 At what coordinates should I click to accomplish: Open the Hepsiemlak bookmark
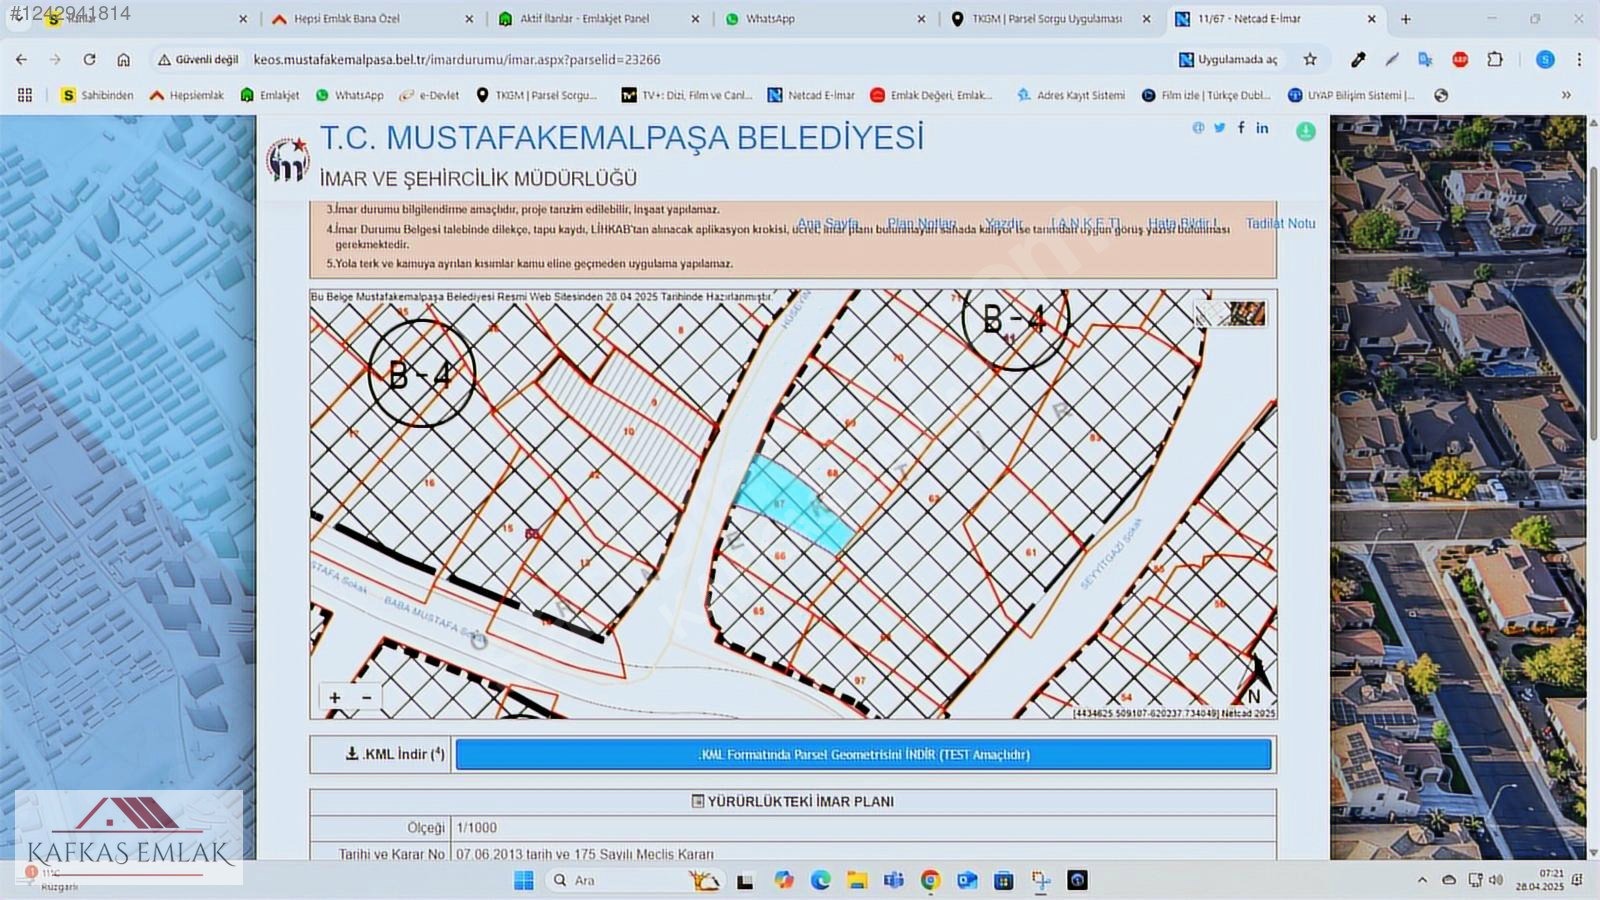187,95
